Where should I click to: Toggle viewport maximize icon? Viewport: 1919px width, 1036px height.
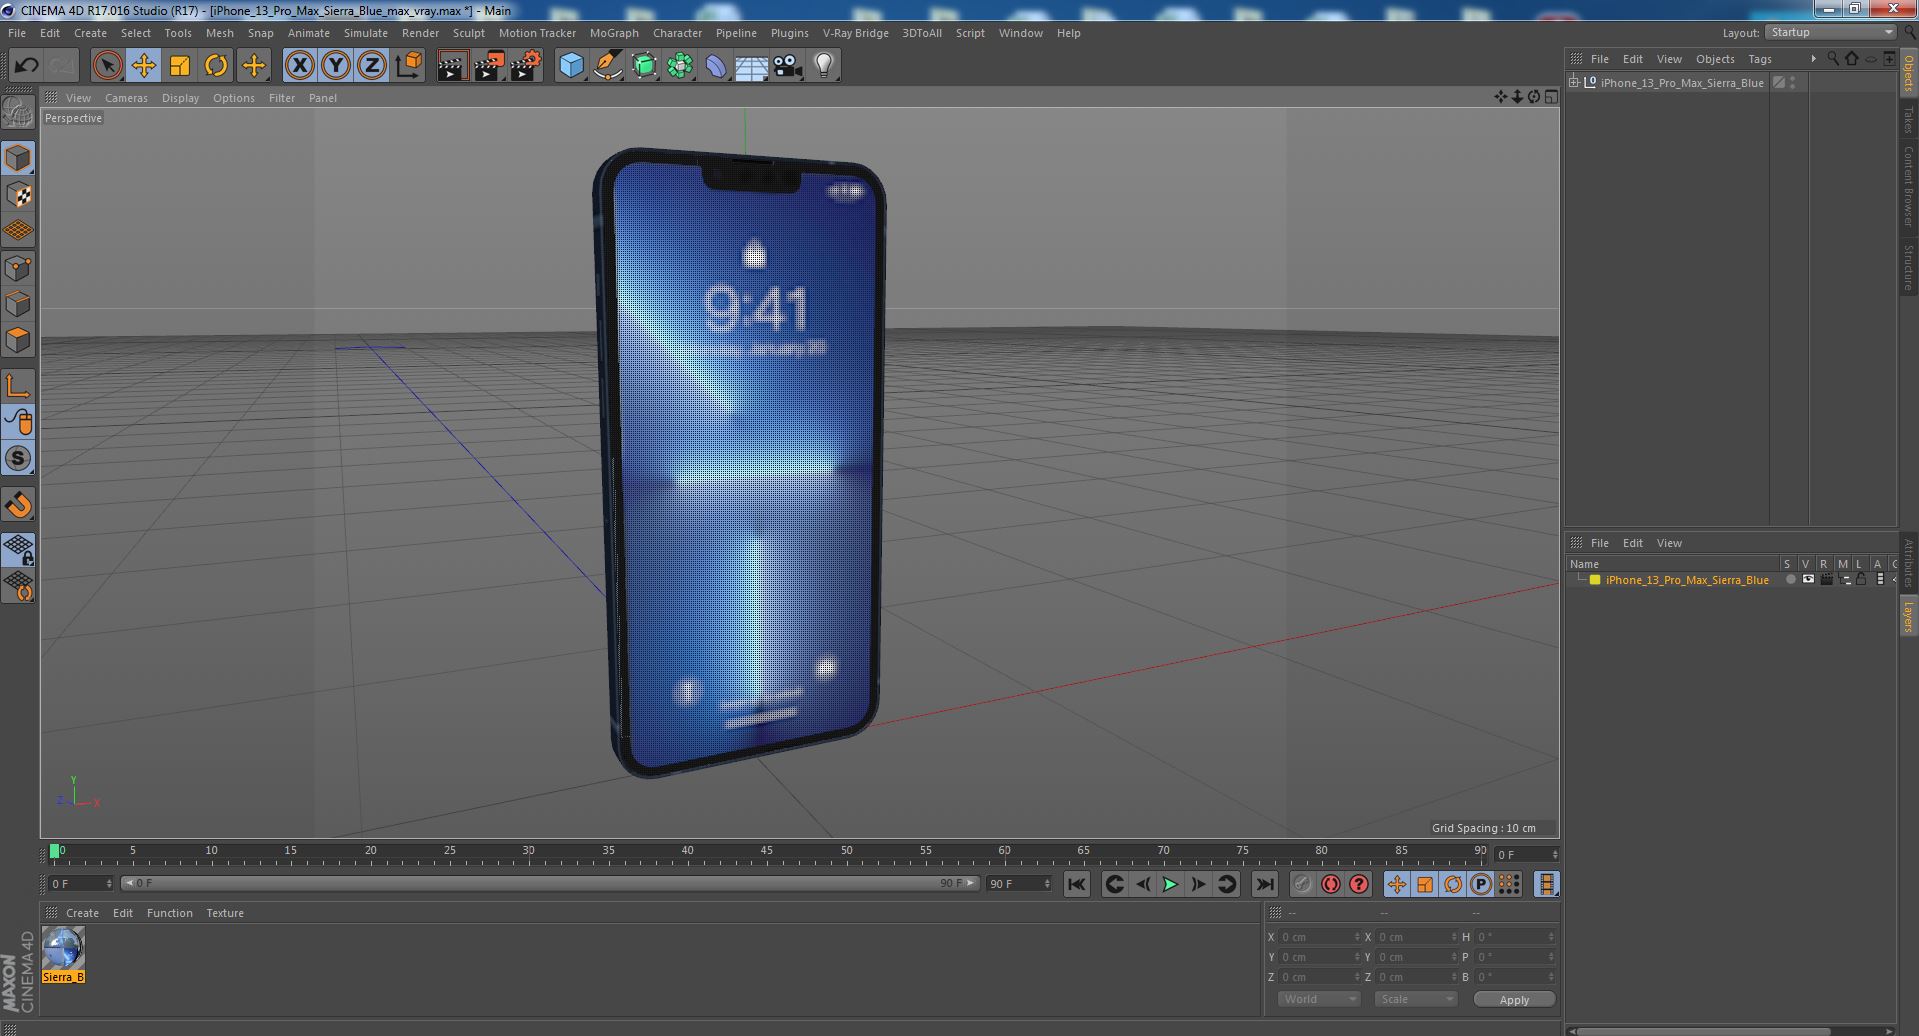click(x=1551, y=97)
